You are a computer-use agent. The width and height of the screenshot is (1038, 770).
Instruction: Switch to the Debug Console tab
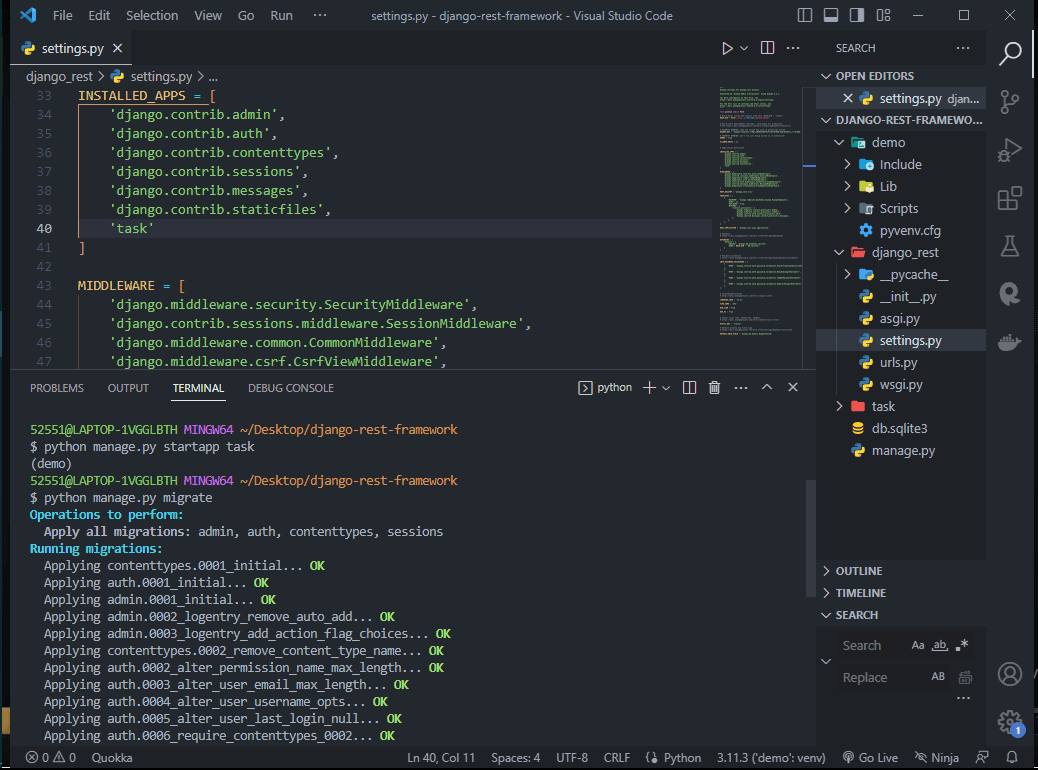(291, 388)
